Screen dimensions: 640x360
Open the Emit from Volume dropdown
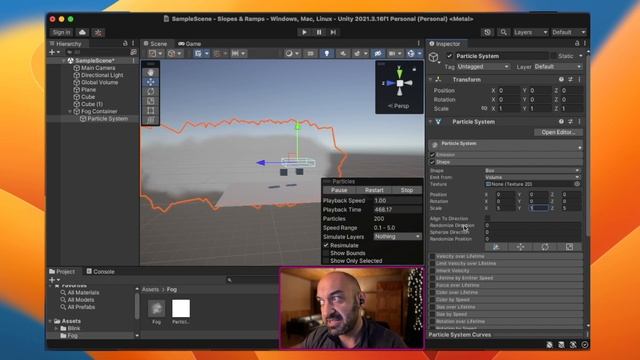click(532, 178)
